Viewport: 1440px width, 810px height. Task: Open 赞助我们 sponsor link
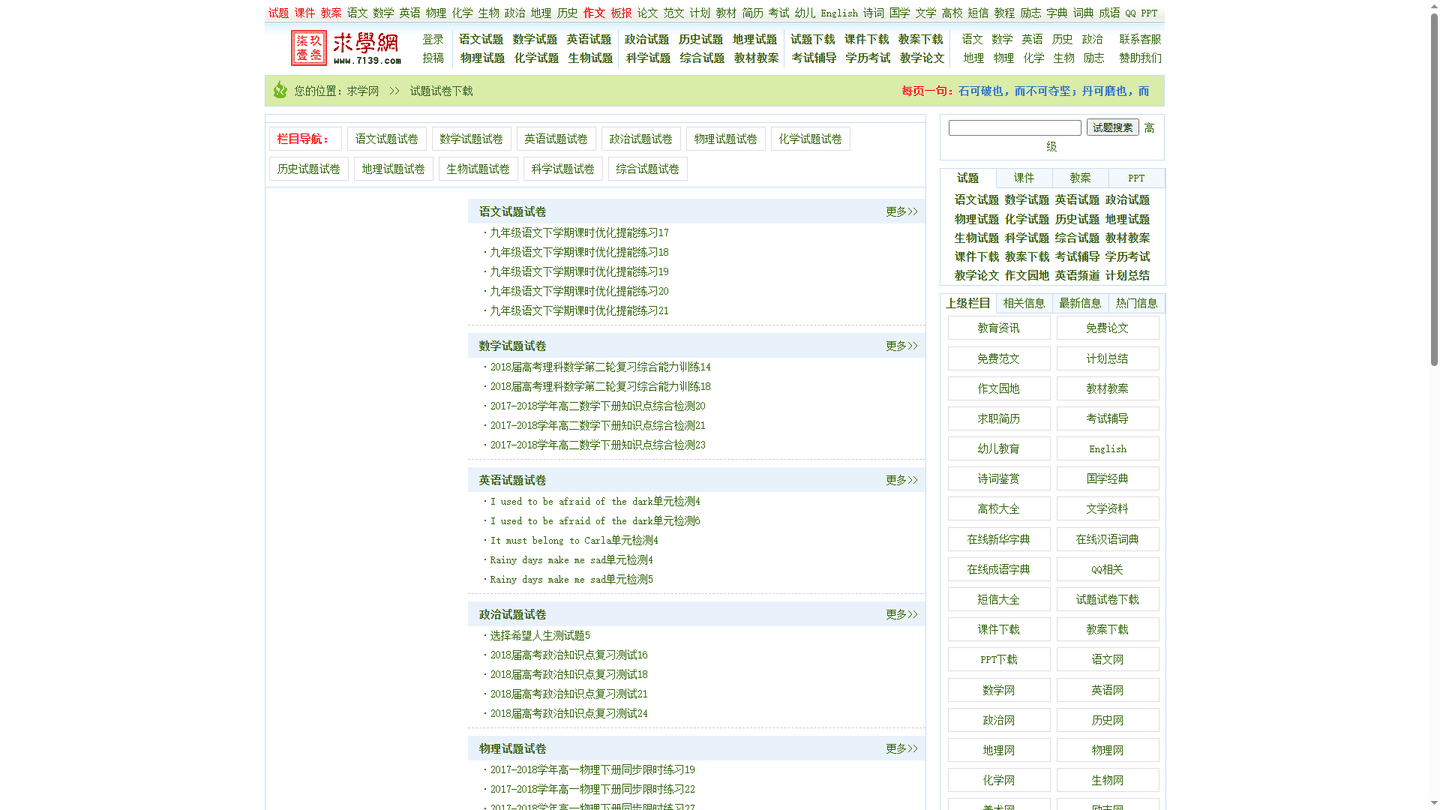click(x=1140, y=58)
